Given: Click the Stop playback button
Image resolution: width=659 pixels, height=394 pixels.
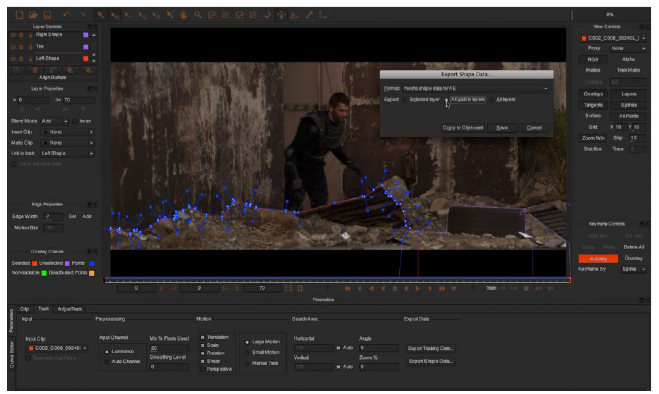Looking at the screenshot, I should click(x=395, y=288).
